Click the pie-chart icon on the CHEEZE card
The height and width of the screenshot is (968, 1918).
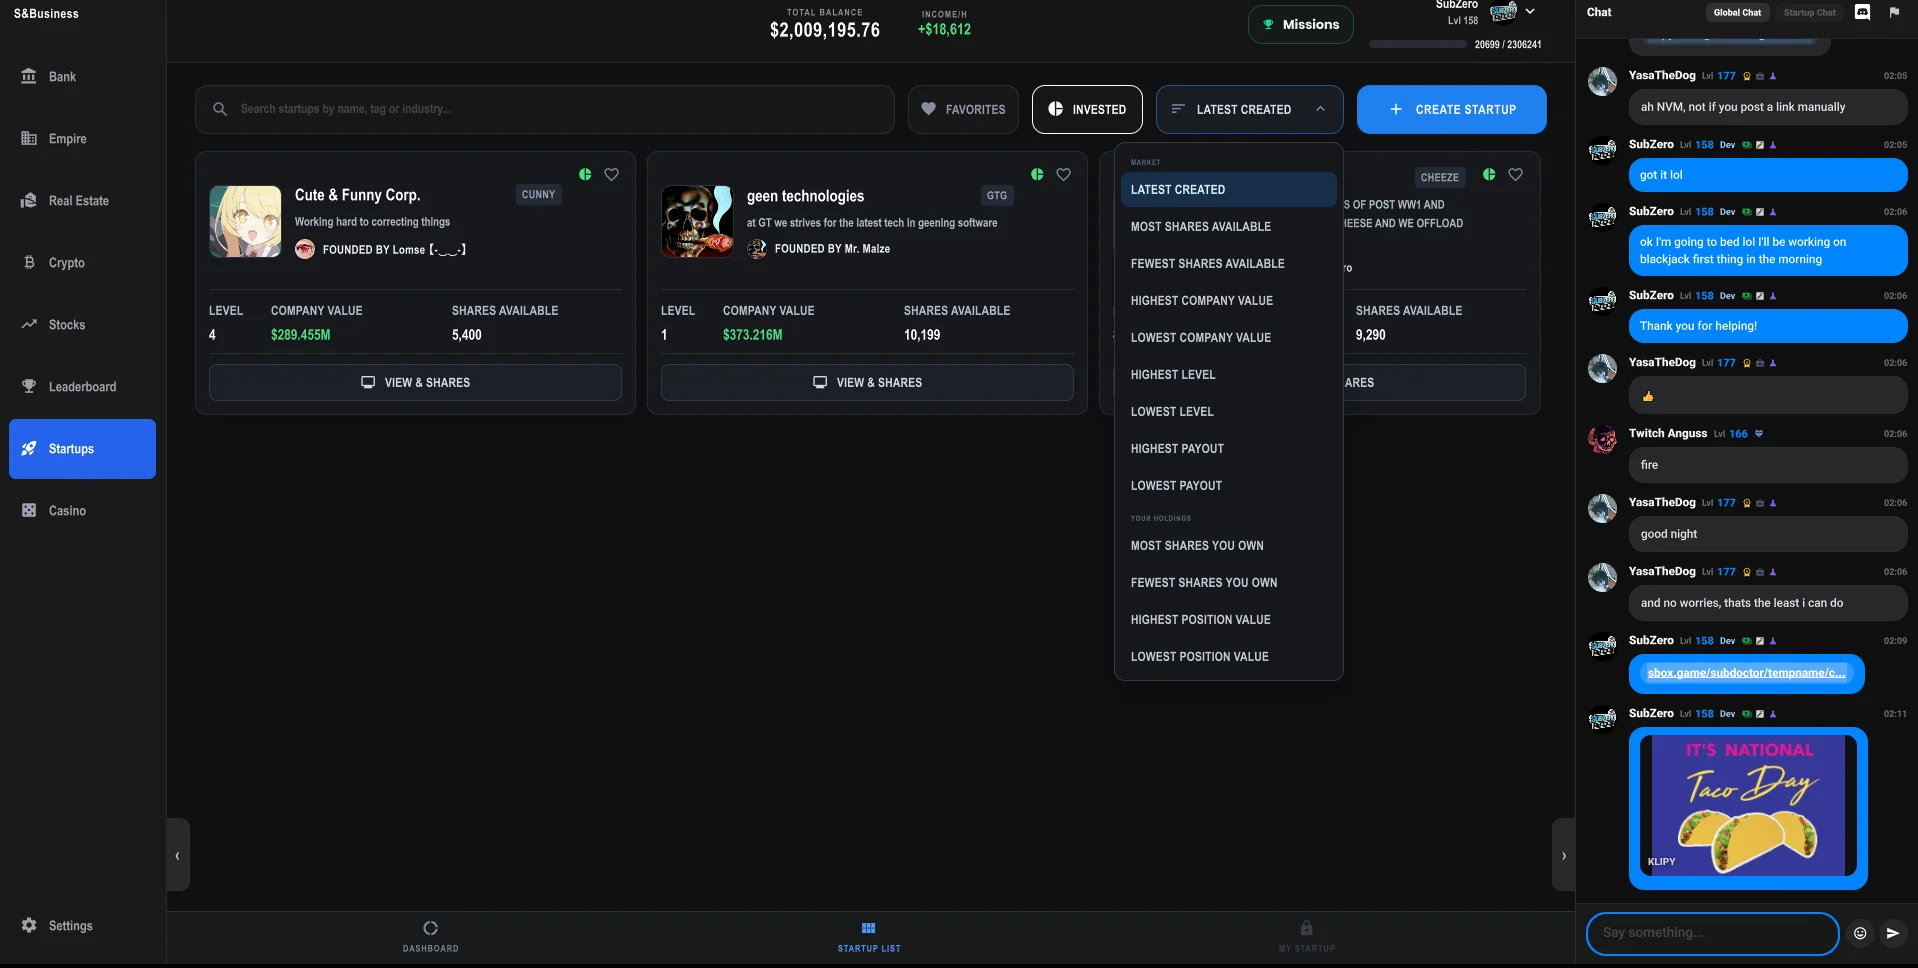tap(1489, 174)
